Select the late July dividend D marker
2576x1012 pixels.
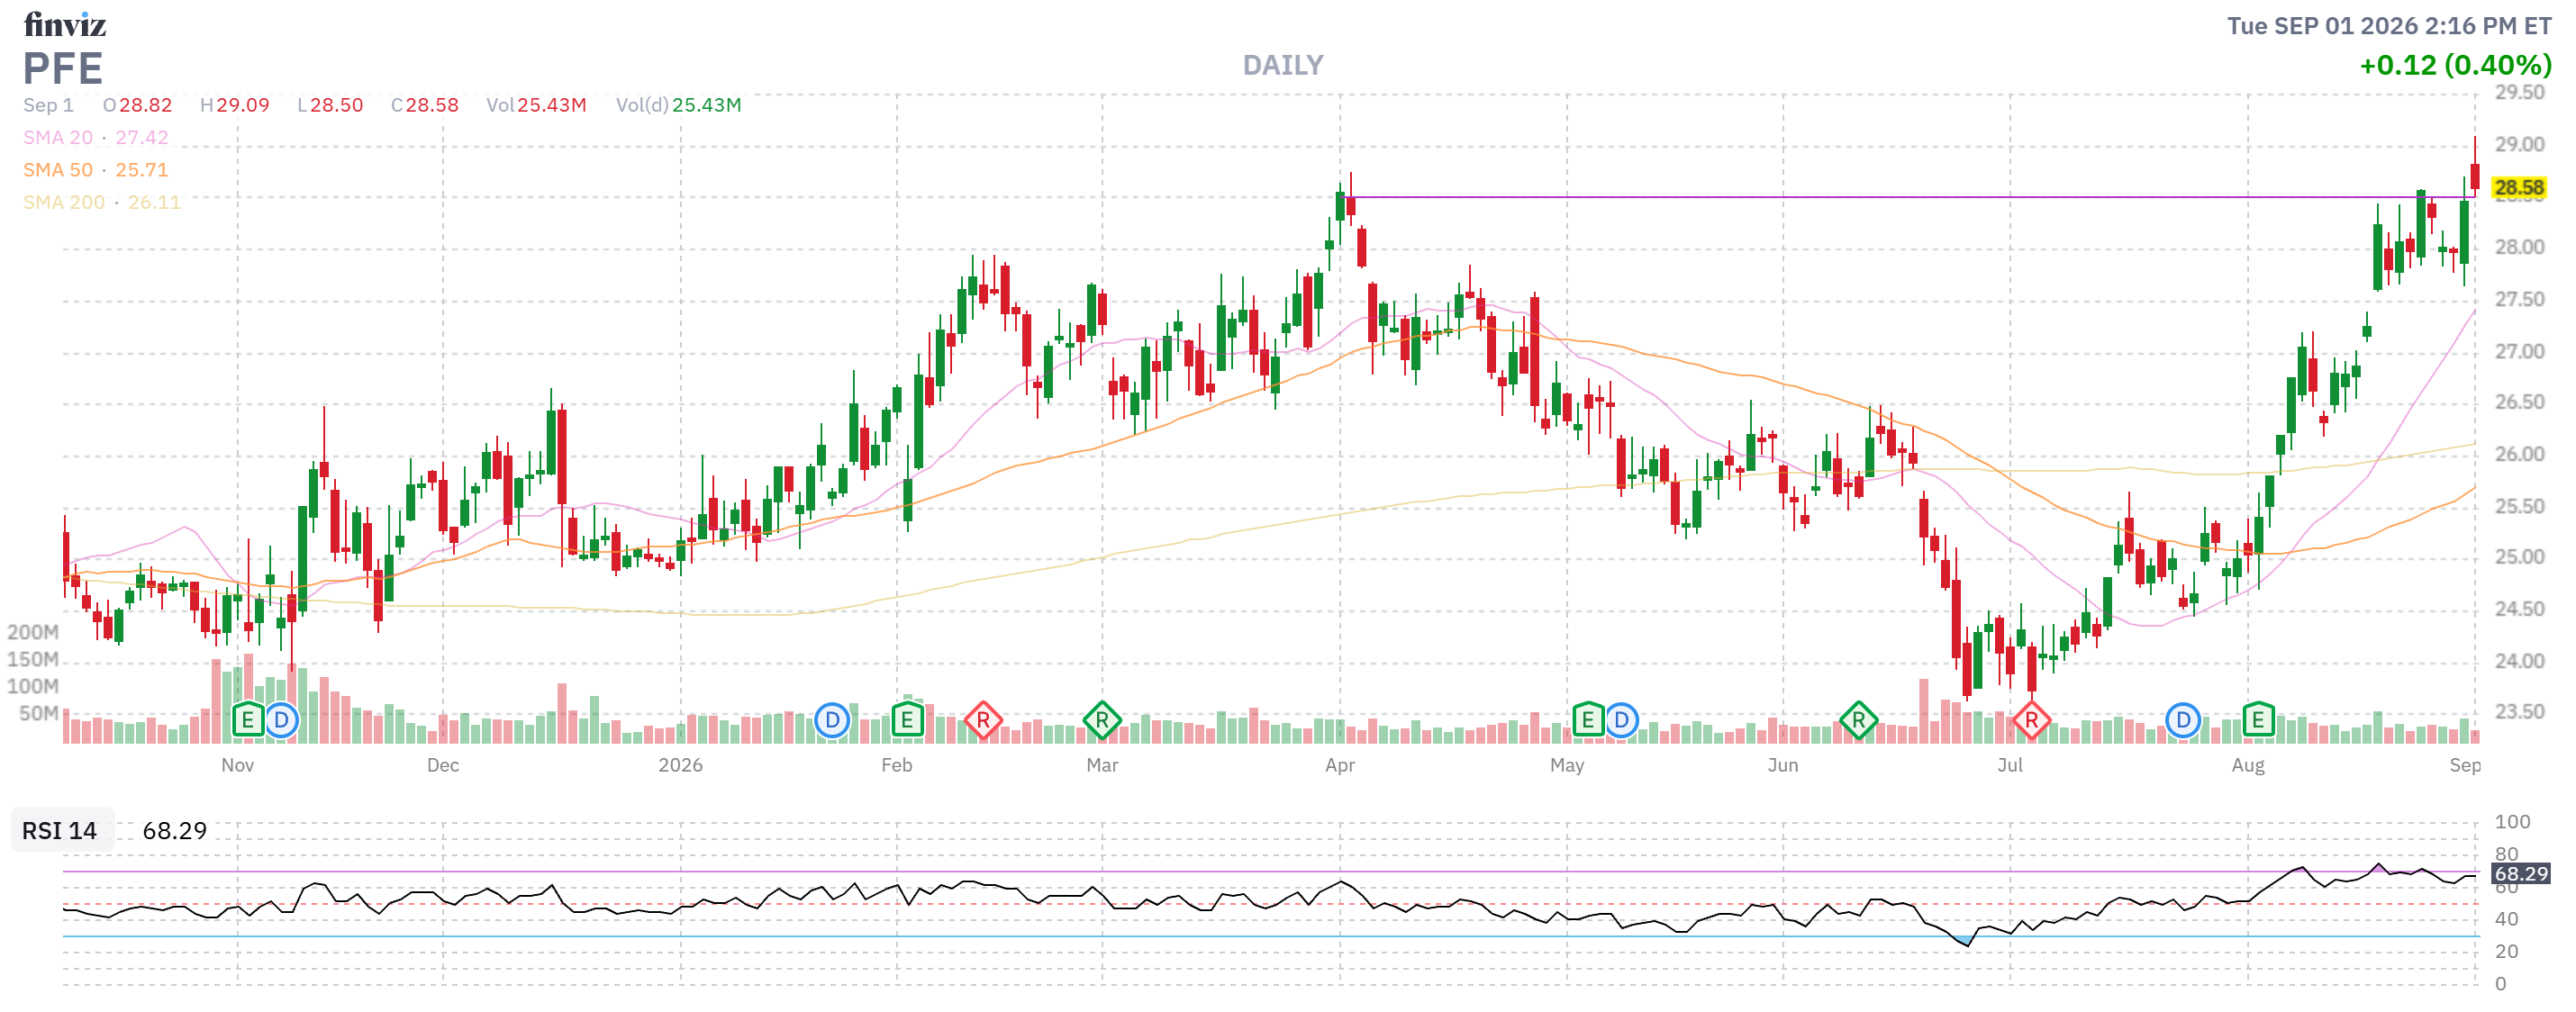[2183, 720]
